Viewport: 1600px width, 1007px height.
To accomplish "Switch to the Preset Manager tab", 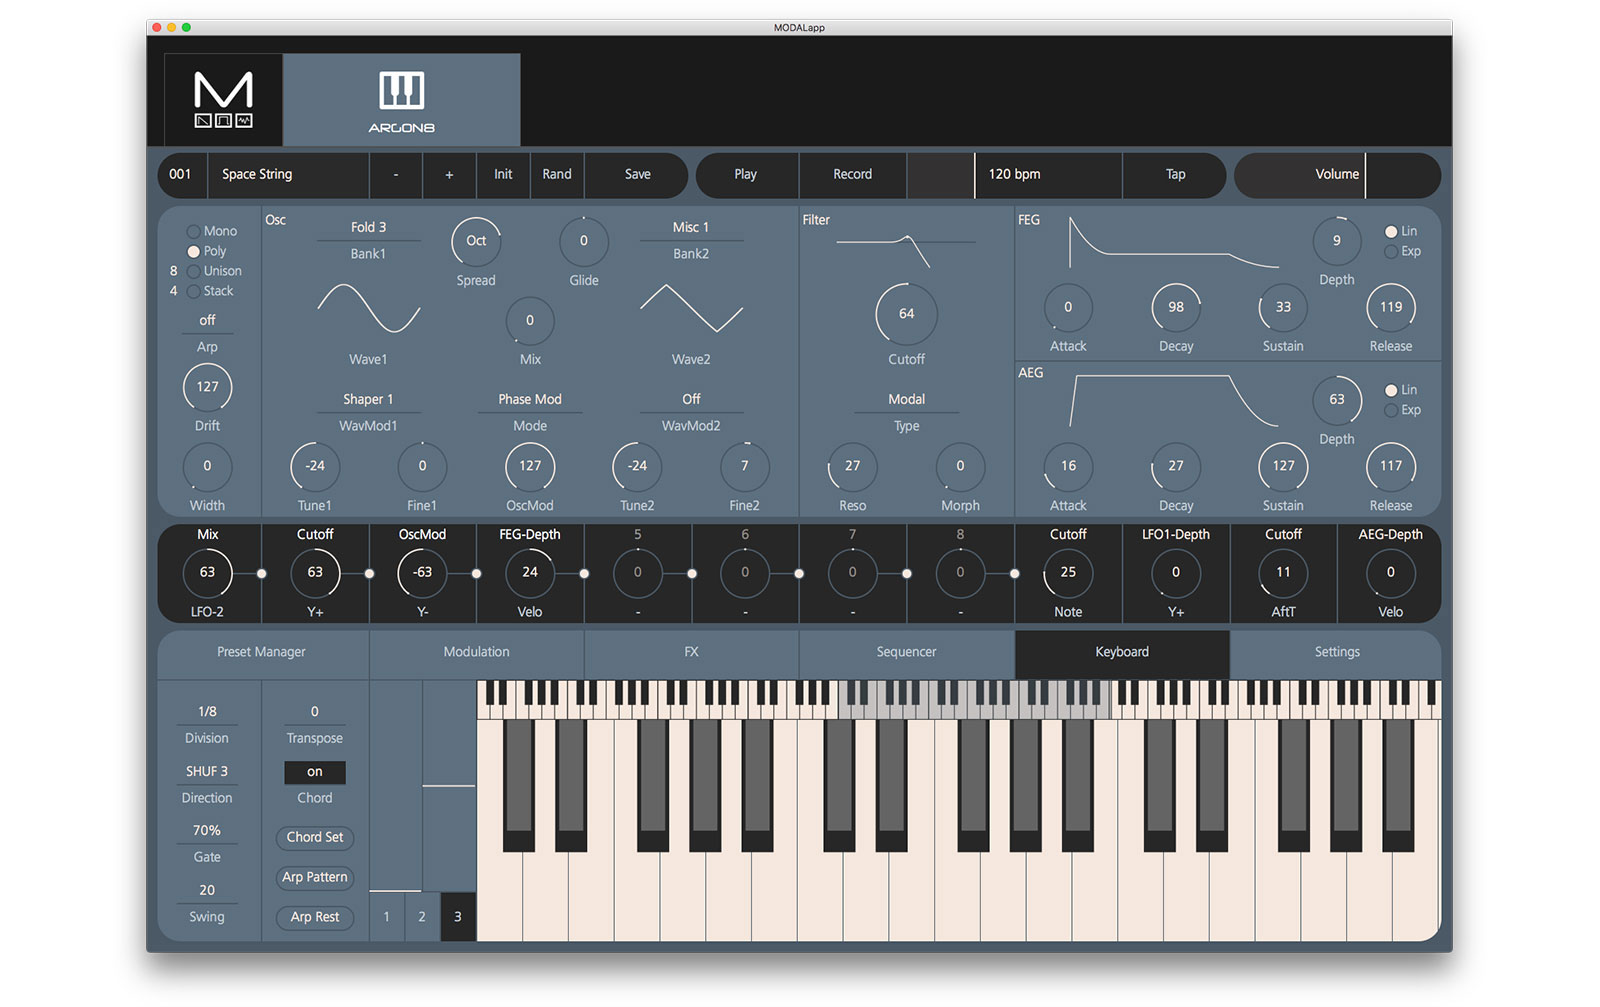I will (262, 652).
